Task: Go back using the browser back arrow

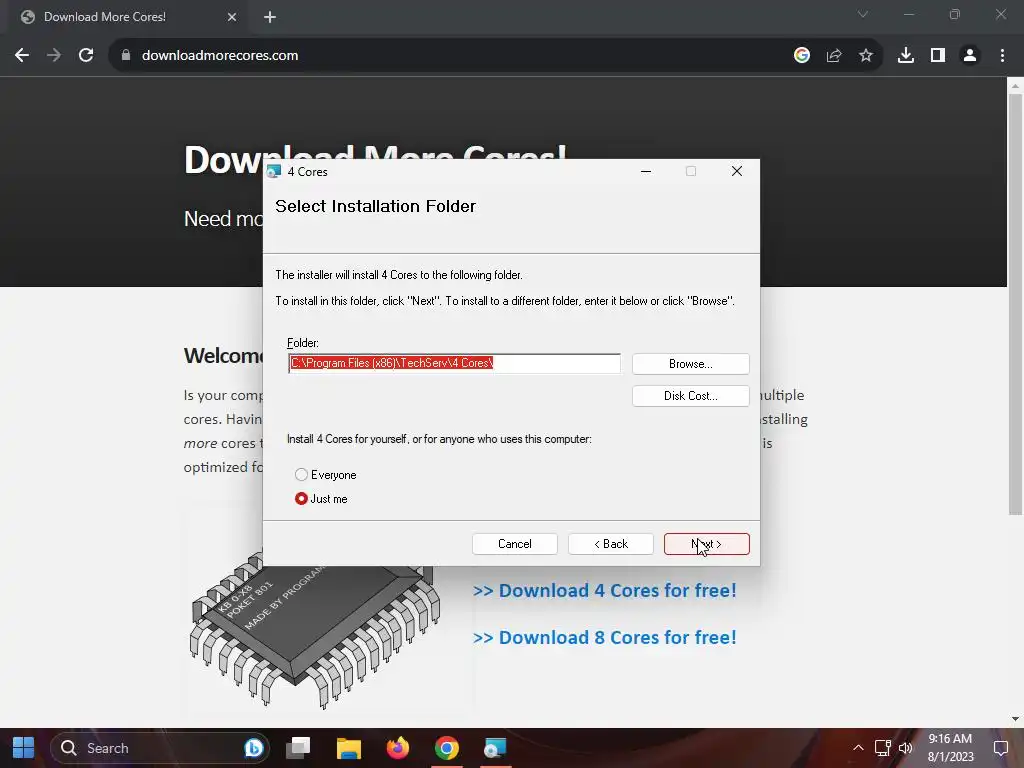Action: [x=22, y=56]
